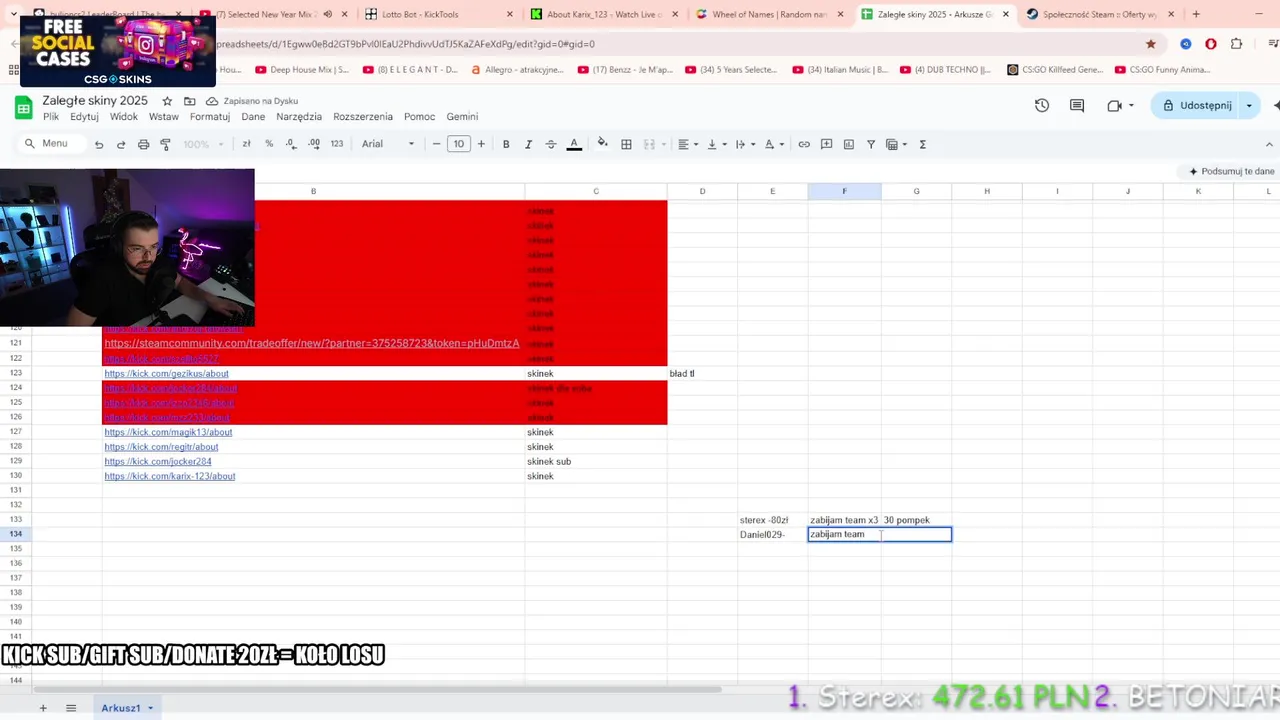Select the cell 'sterex -80zł'
Screen dimensions: 1280x720
click(x=772, y=520)
